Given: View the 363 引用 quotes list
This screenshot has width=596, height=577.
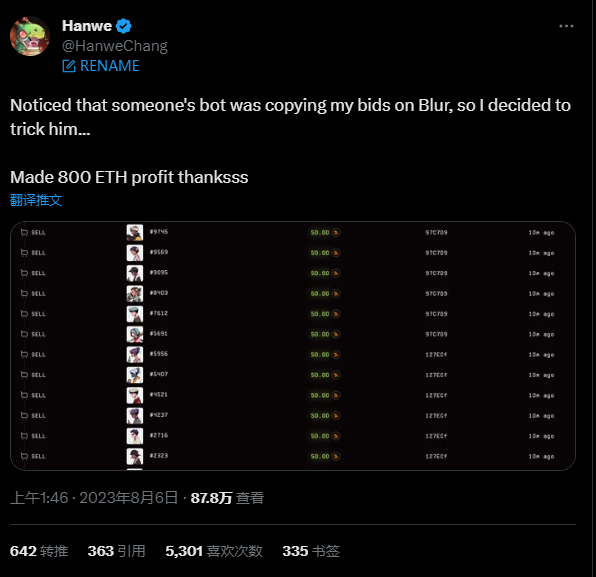Looking at the screenshot, I should click(x=116, y=551).
